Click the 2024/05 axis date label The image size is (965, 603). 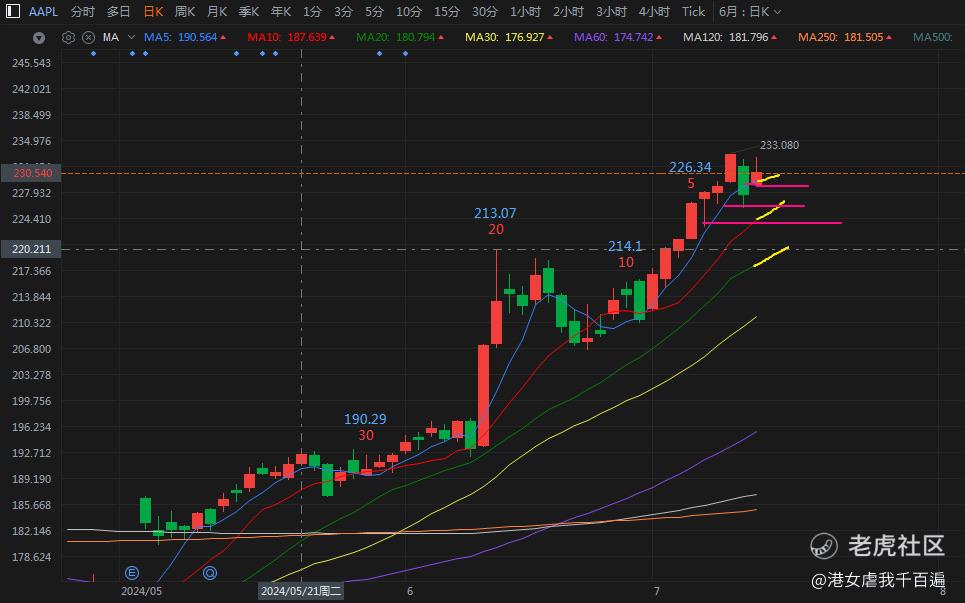pyautogui.click(x=142, y=591)
